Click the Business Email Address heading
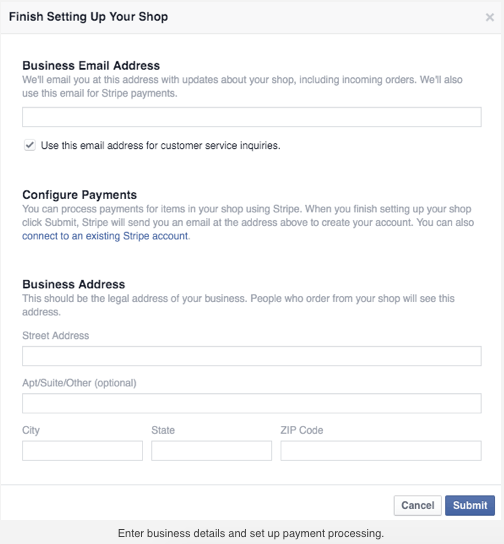This screenshot has height=544, width=504. [91, 66]
